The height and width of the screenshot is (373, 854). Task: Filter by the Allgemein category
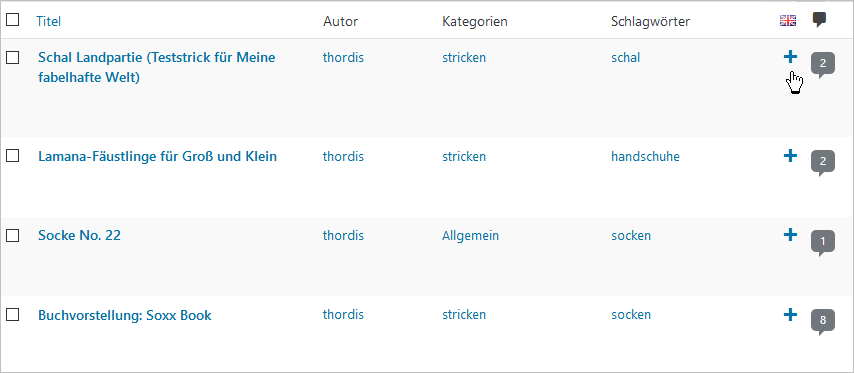[471, 236]
